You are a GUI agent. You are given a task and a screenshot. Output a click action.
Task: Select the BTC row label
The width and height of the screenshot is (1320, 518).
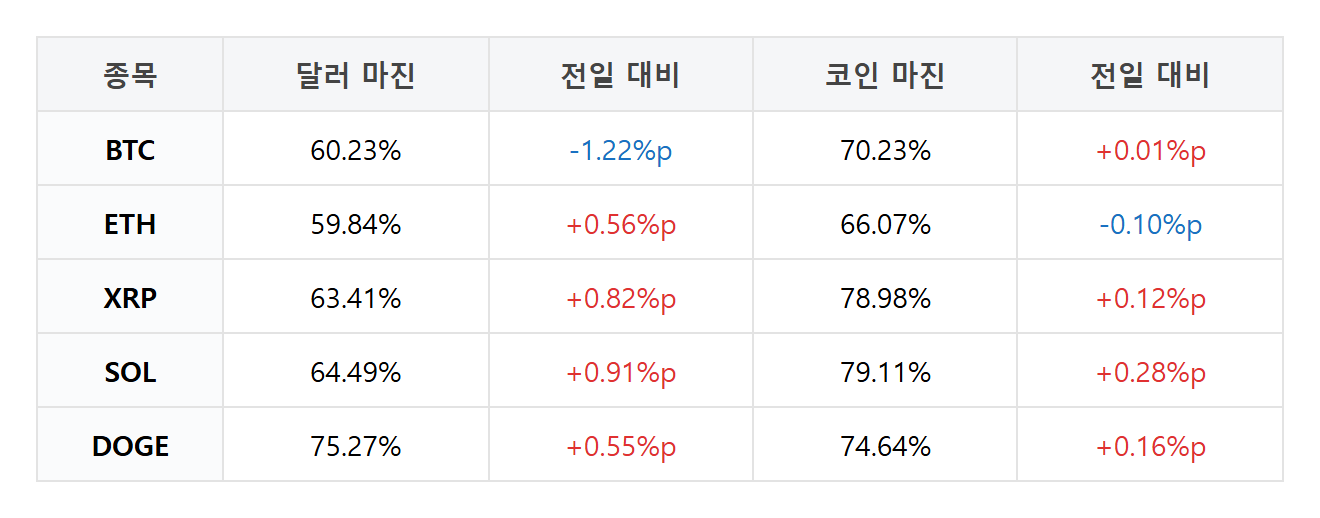click(x=130, y=151)
